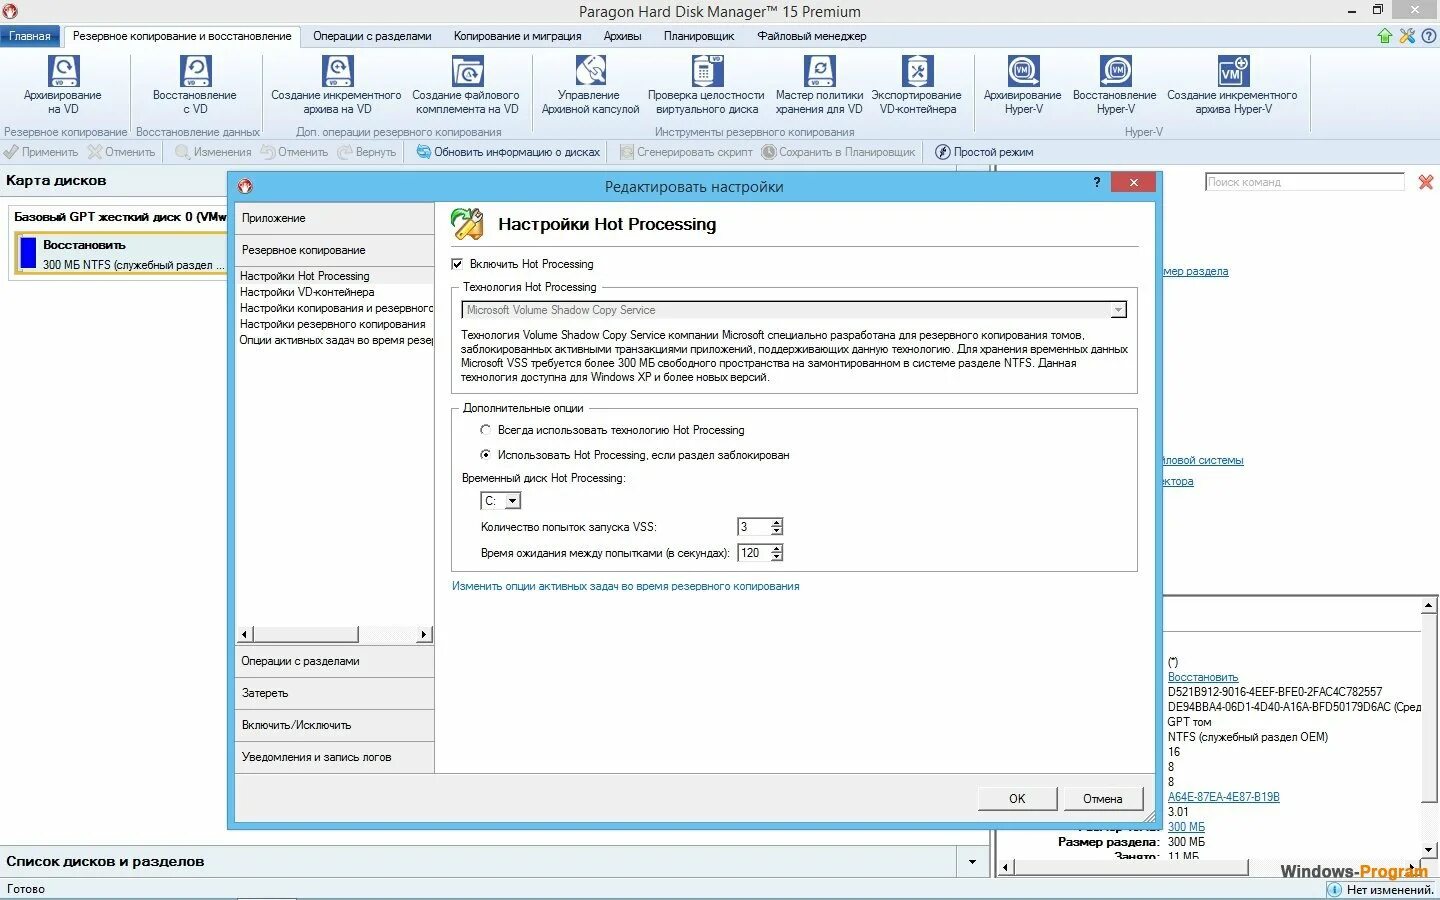Expand the Включить/Исключить section
This screenshot has width=1440, height=900.
click(335, 725)
